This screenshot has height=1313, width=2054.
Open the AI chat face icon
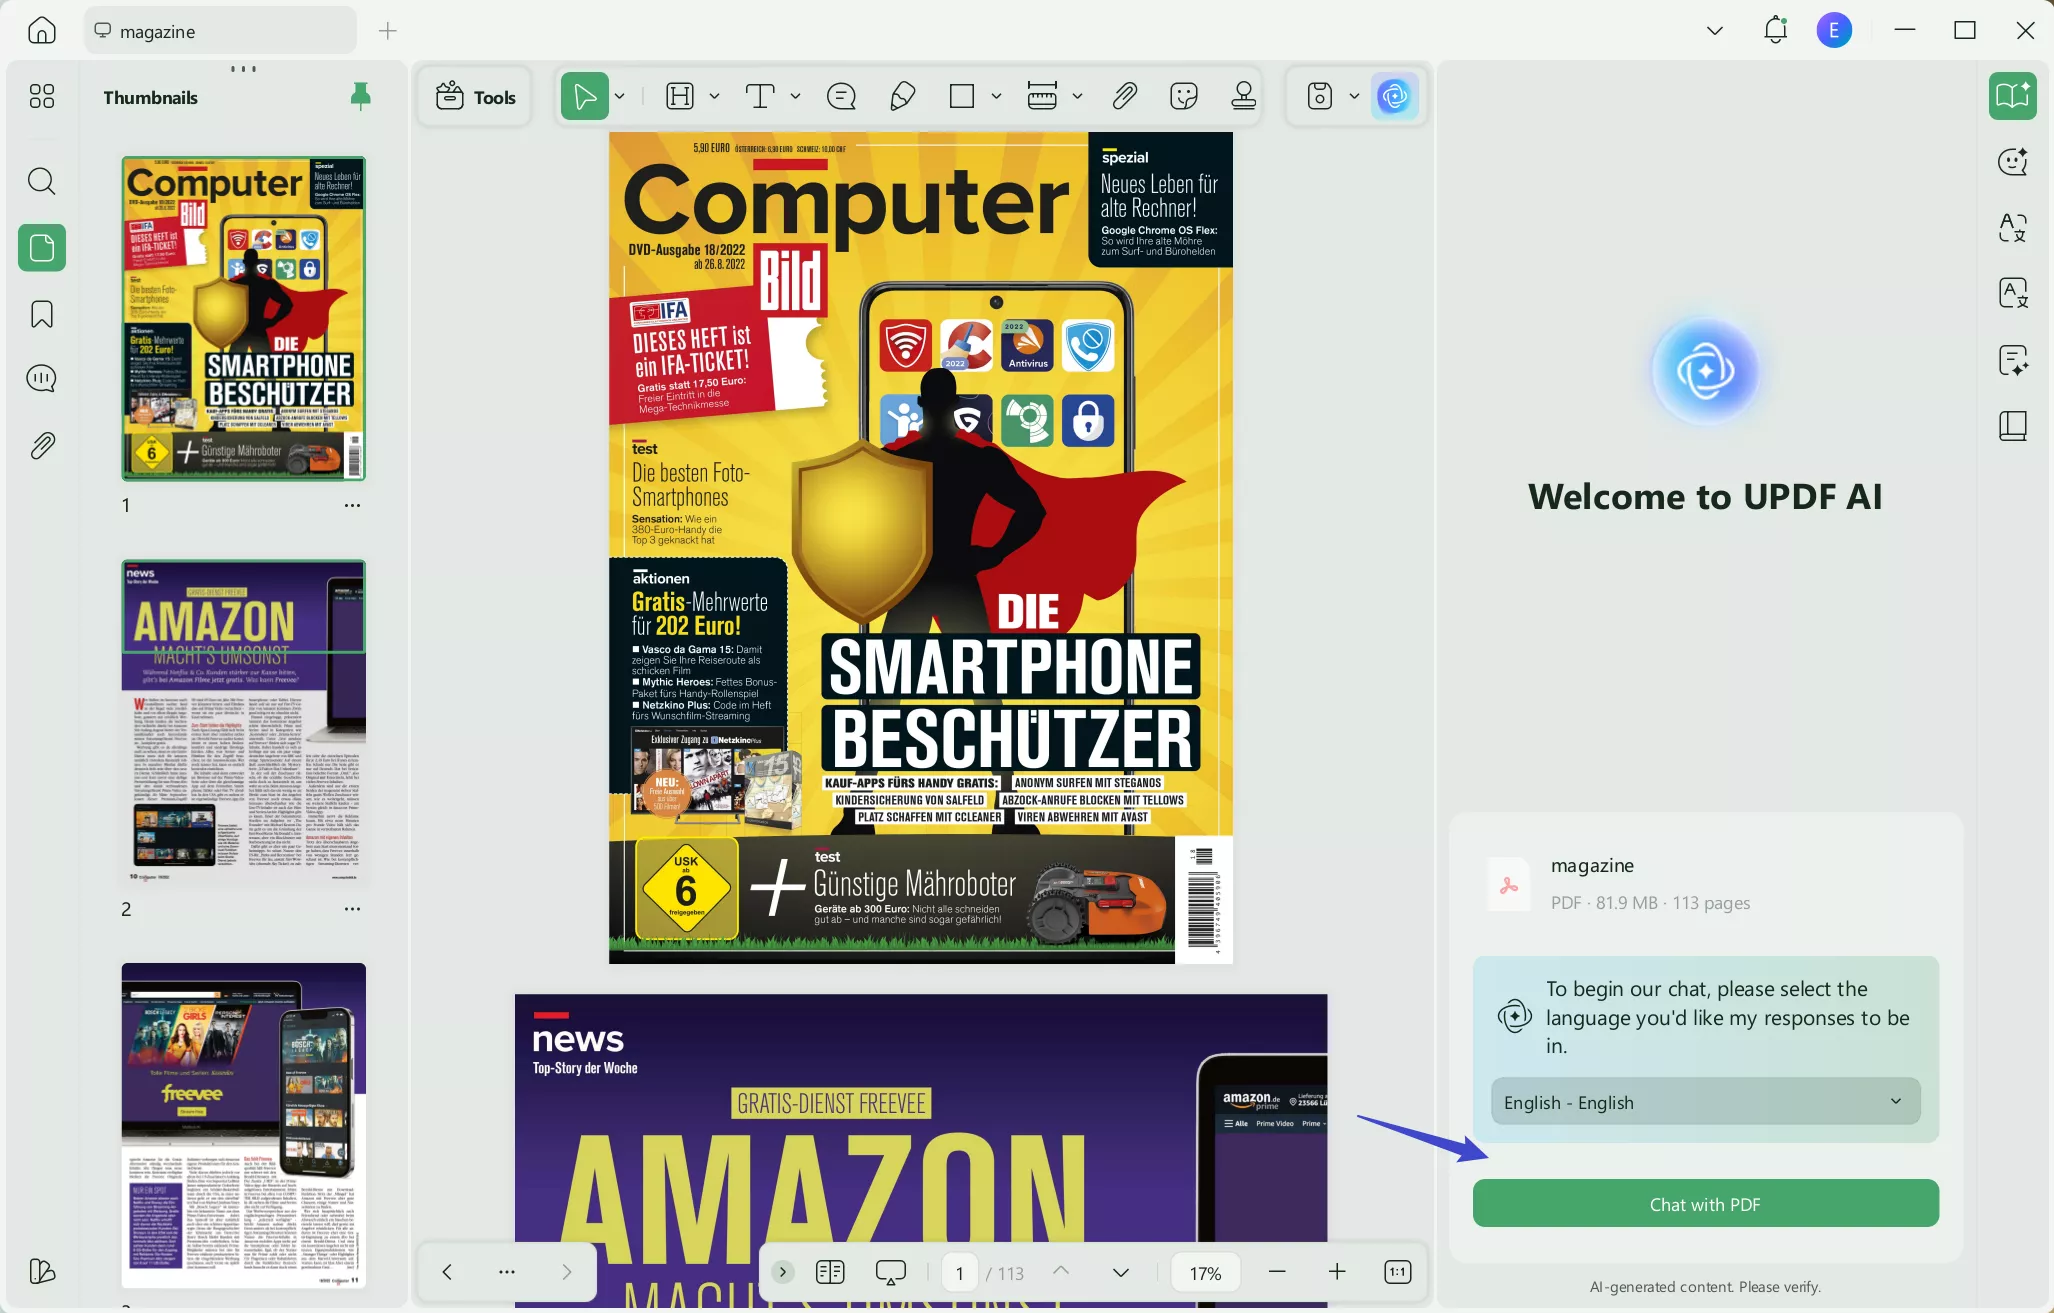pyautogui.click(x=2012, y=161)
